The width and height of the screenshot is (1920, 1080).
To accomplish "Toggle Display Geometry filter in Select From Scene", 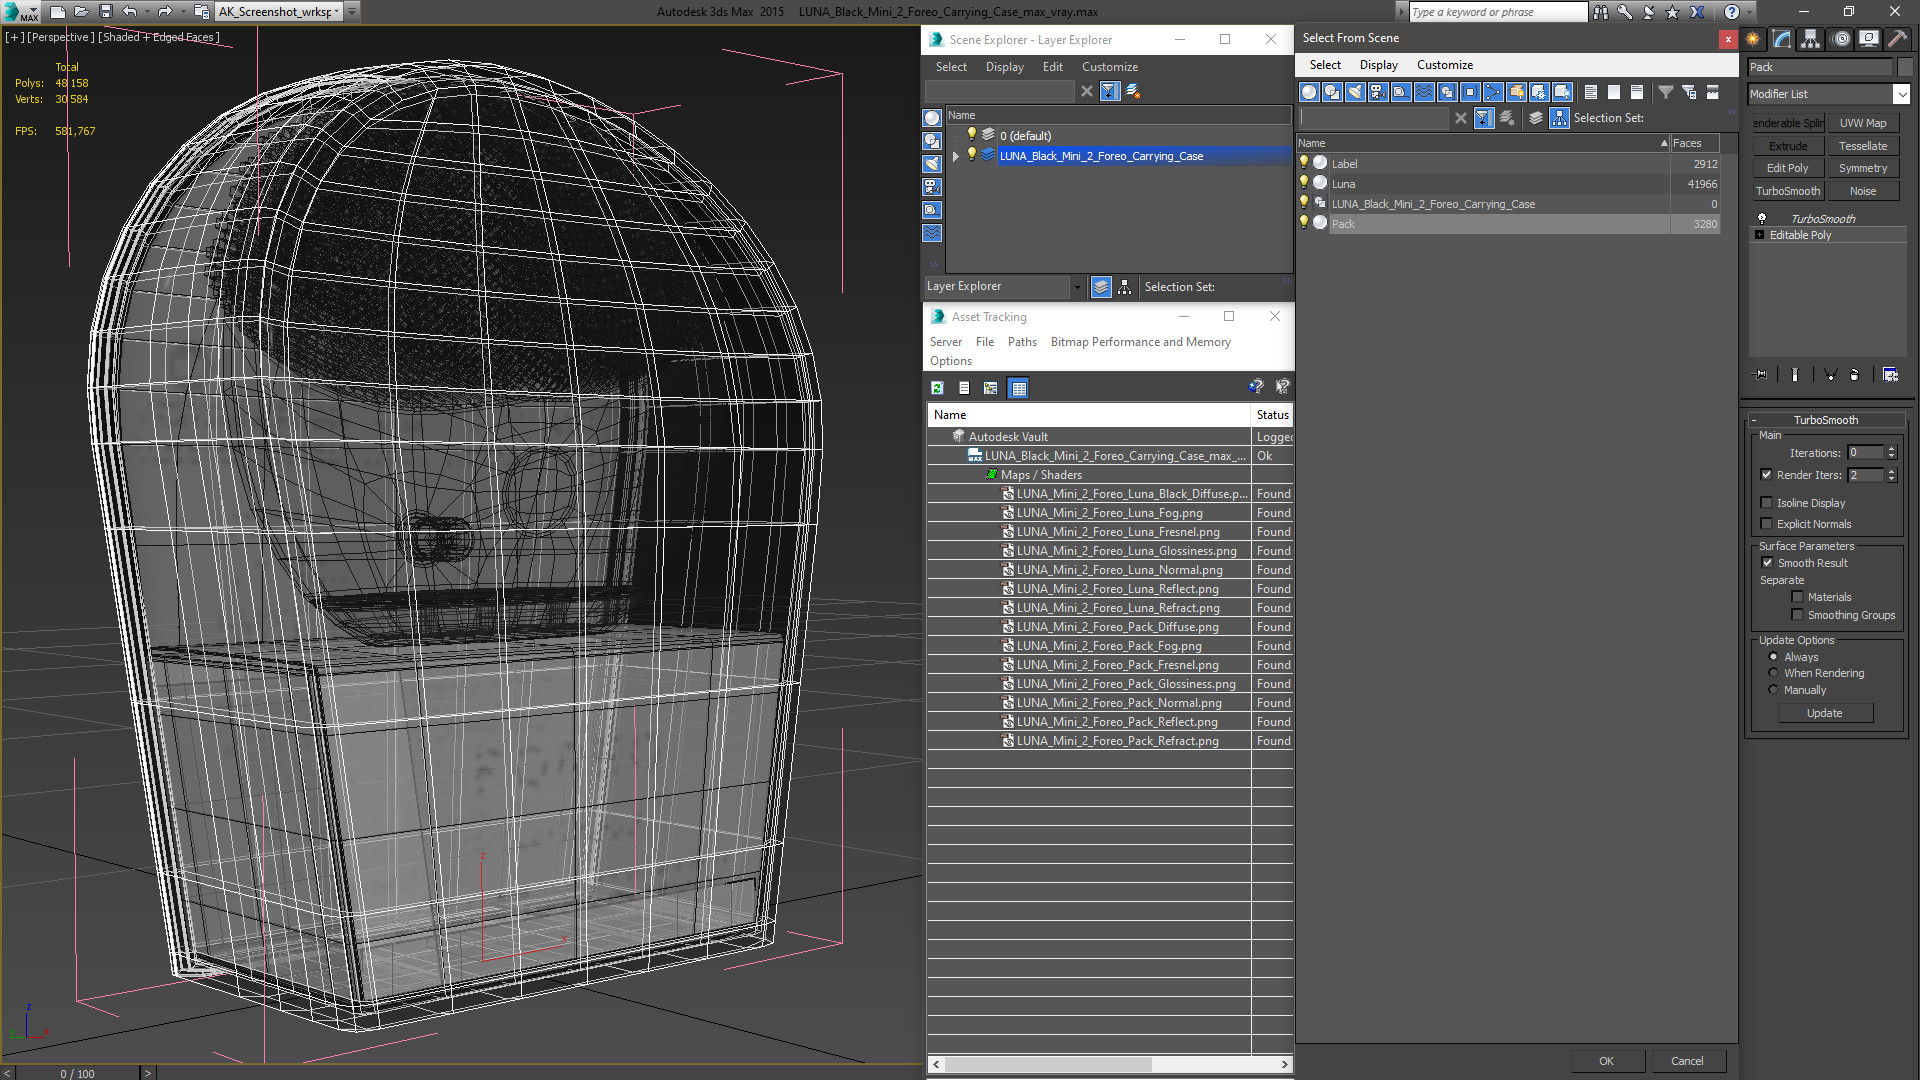I will (x=1309, y=92).
